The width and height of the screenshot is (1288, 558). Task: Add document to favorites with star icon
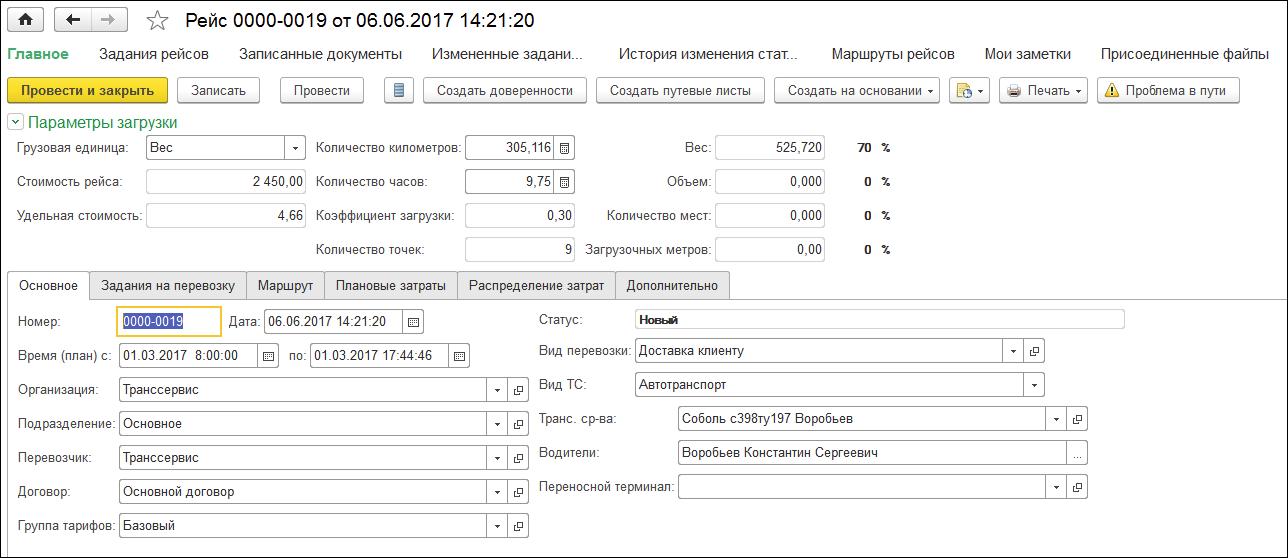[x=157, y=21]
